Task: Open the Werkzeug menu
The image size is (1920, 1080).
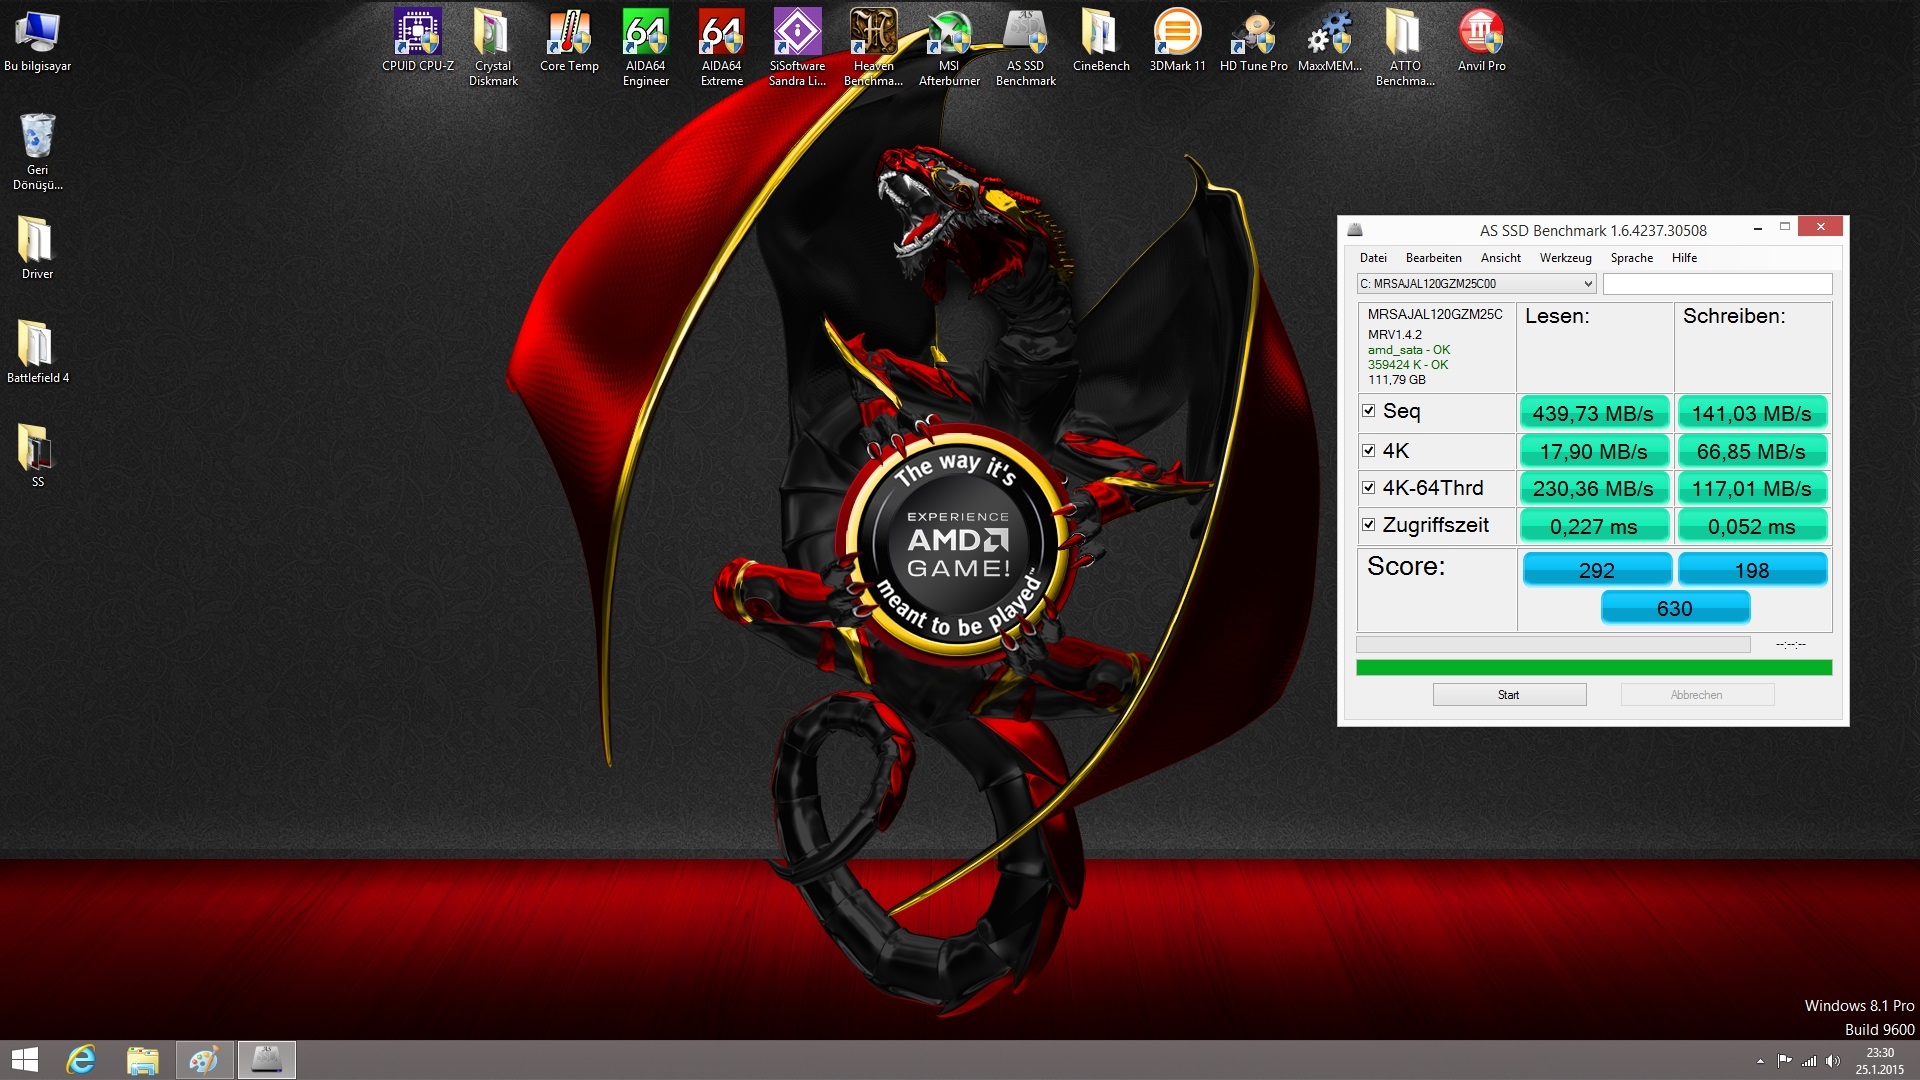Action: (x=1565, y=258)
